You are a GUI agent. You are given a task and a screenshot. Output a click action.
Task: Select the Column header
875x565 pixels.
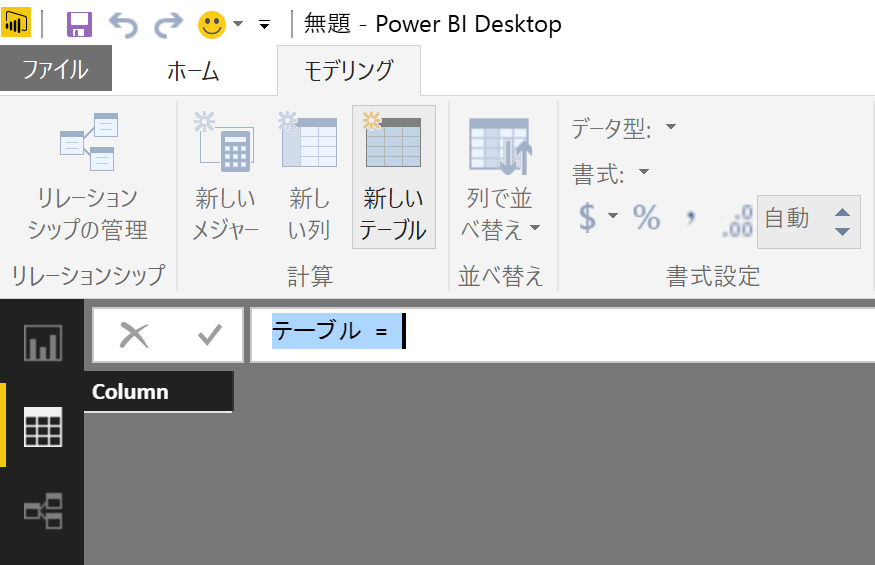[x=158, y=391]
